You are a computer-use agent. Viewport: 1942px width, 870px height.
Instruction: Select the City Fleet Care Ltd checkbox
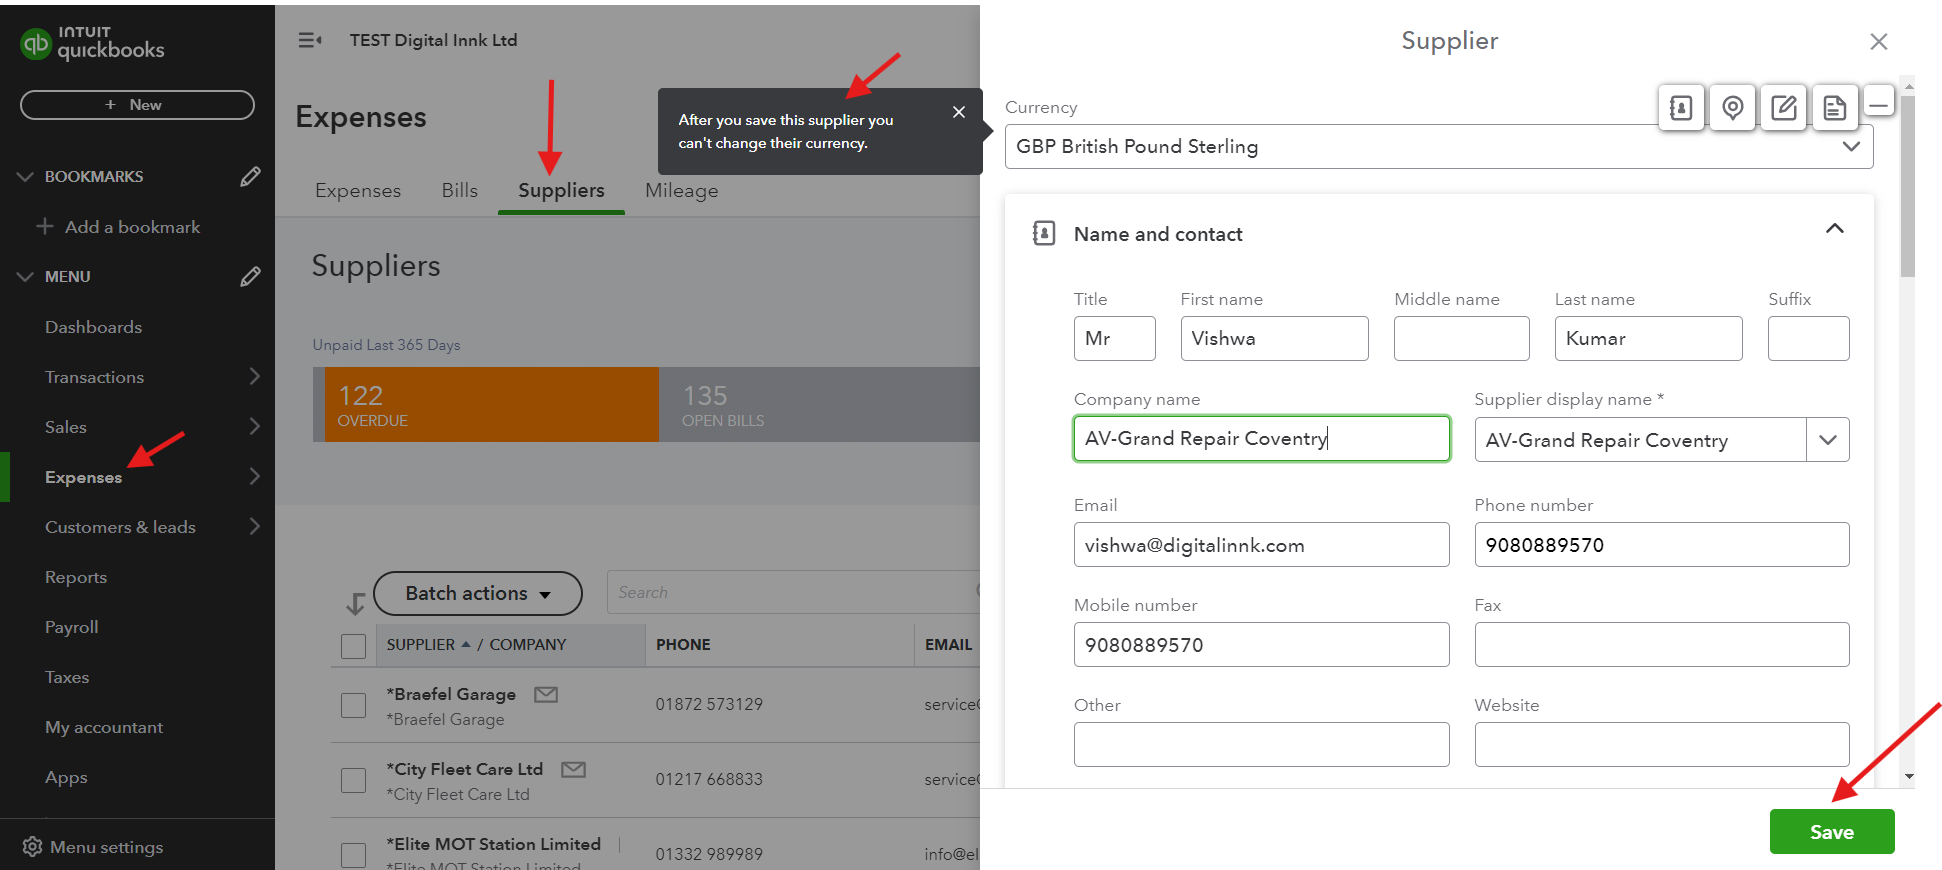353,780
